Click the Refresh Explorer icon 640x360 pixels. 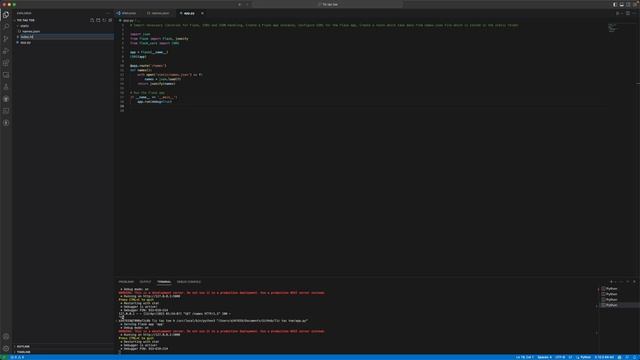pyautogui.click(x=104, y=20)
